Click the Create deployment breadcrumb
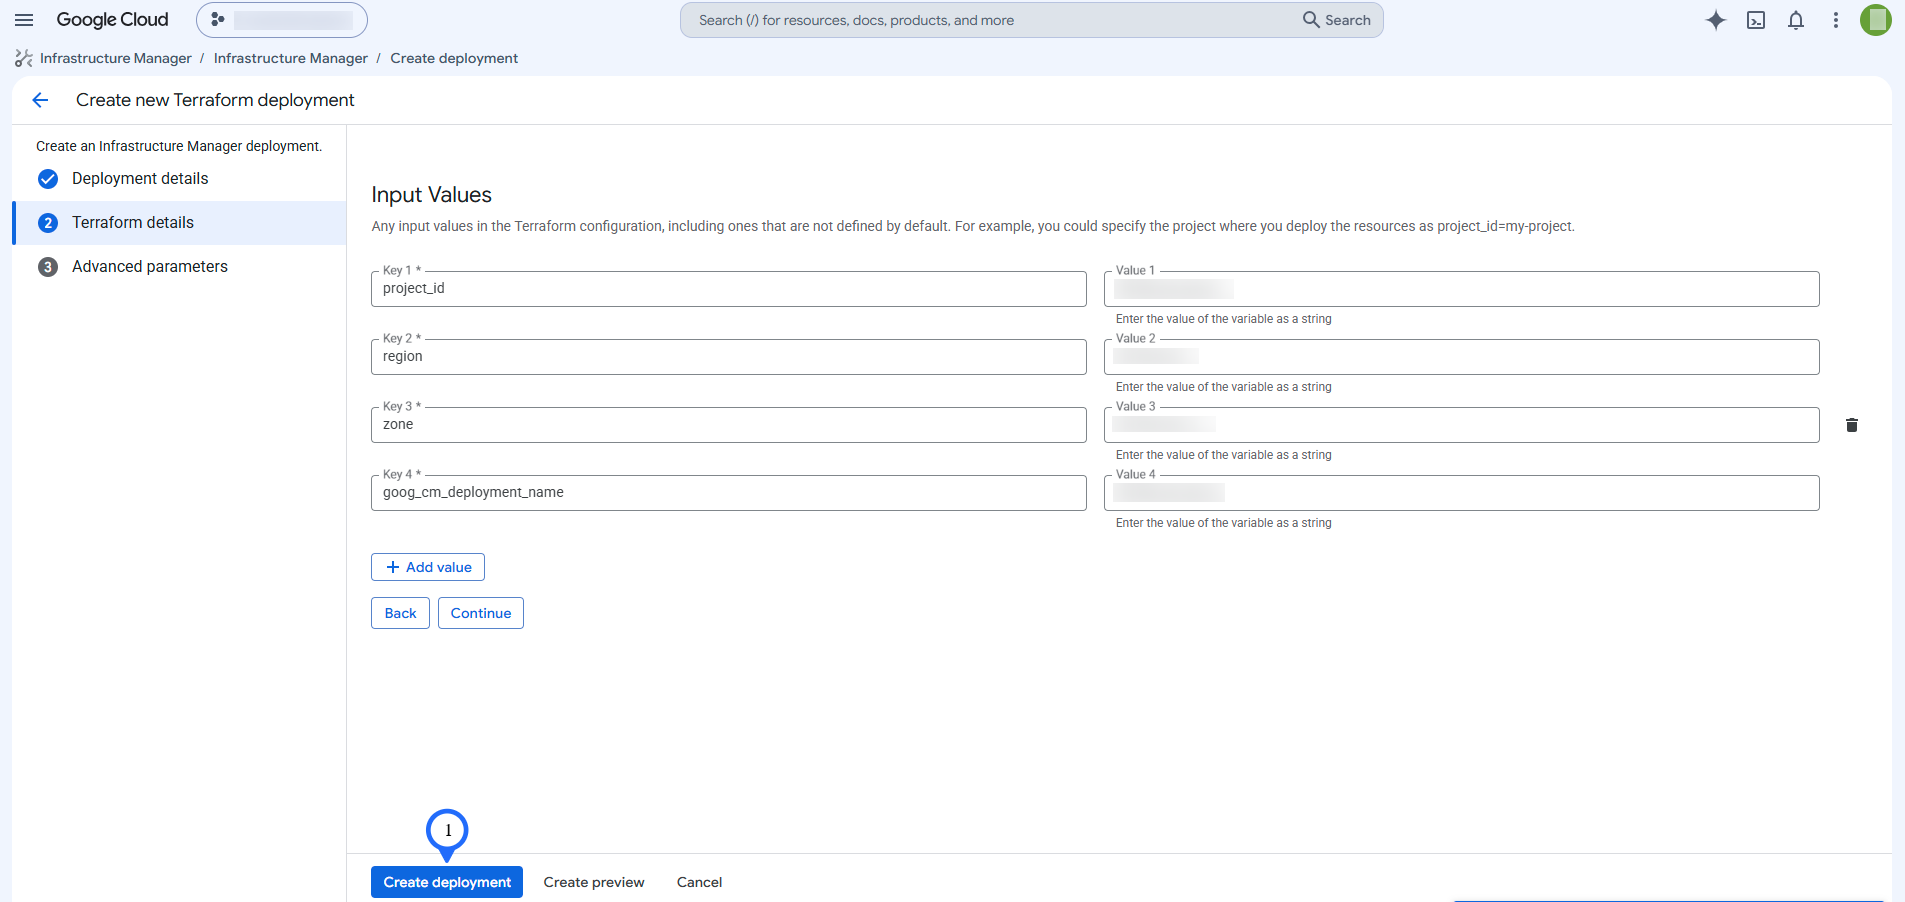Screen dimensions: 1905x902 [x=454, y=58]
